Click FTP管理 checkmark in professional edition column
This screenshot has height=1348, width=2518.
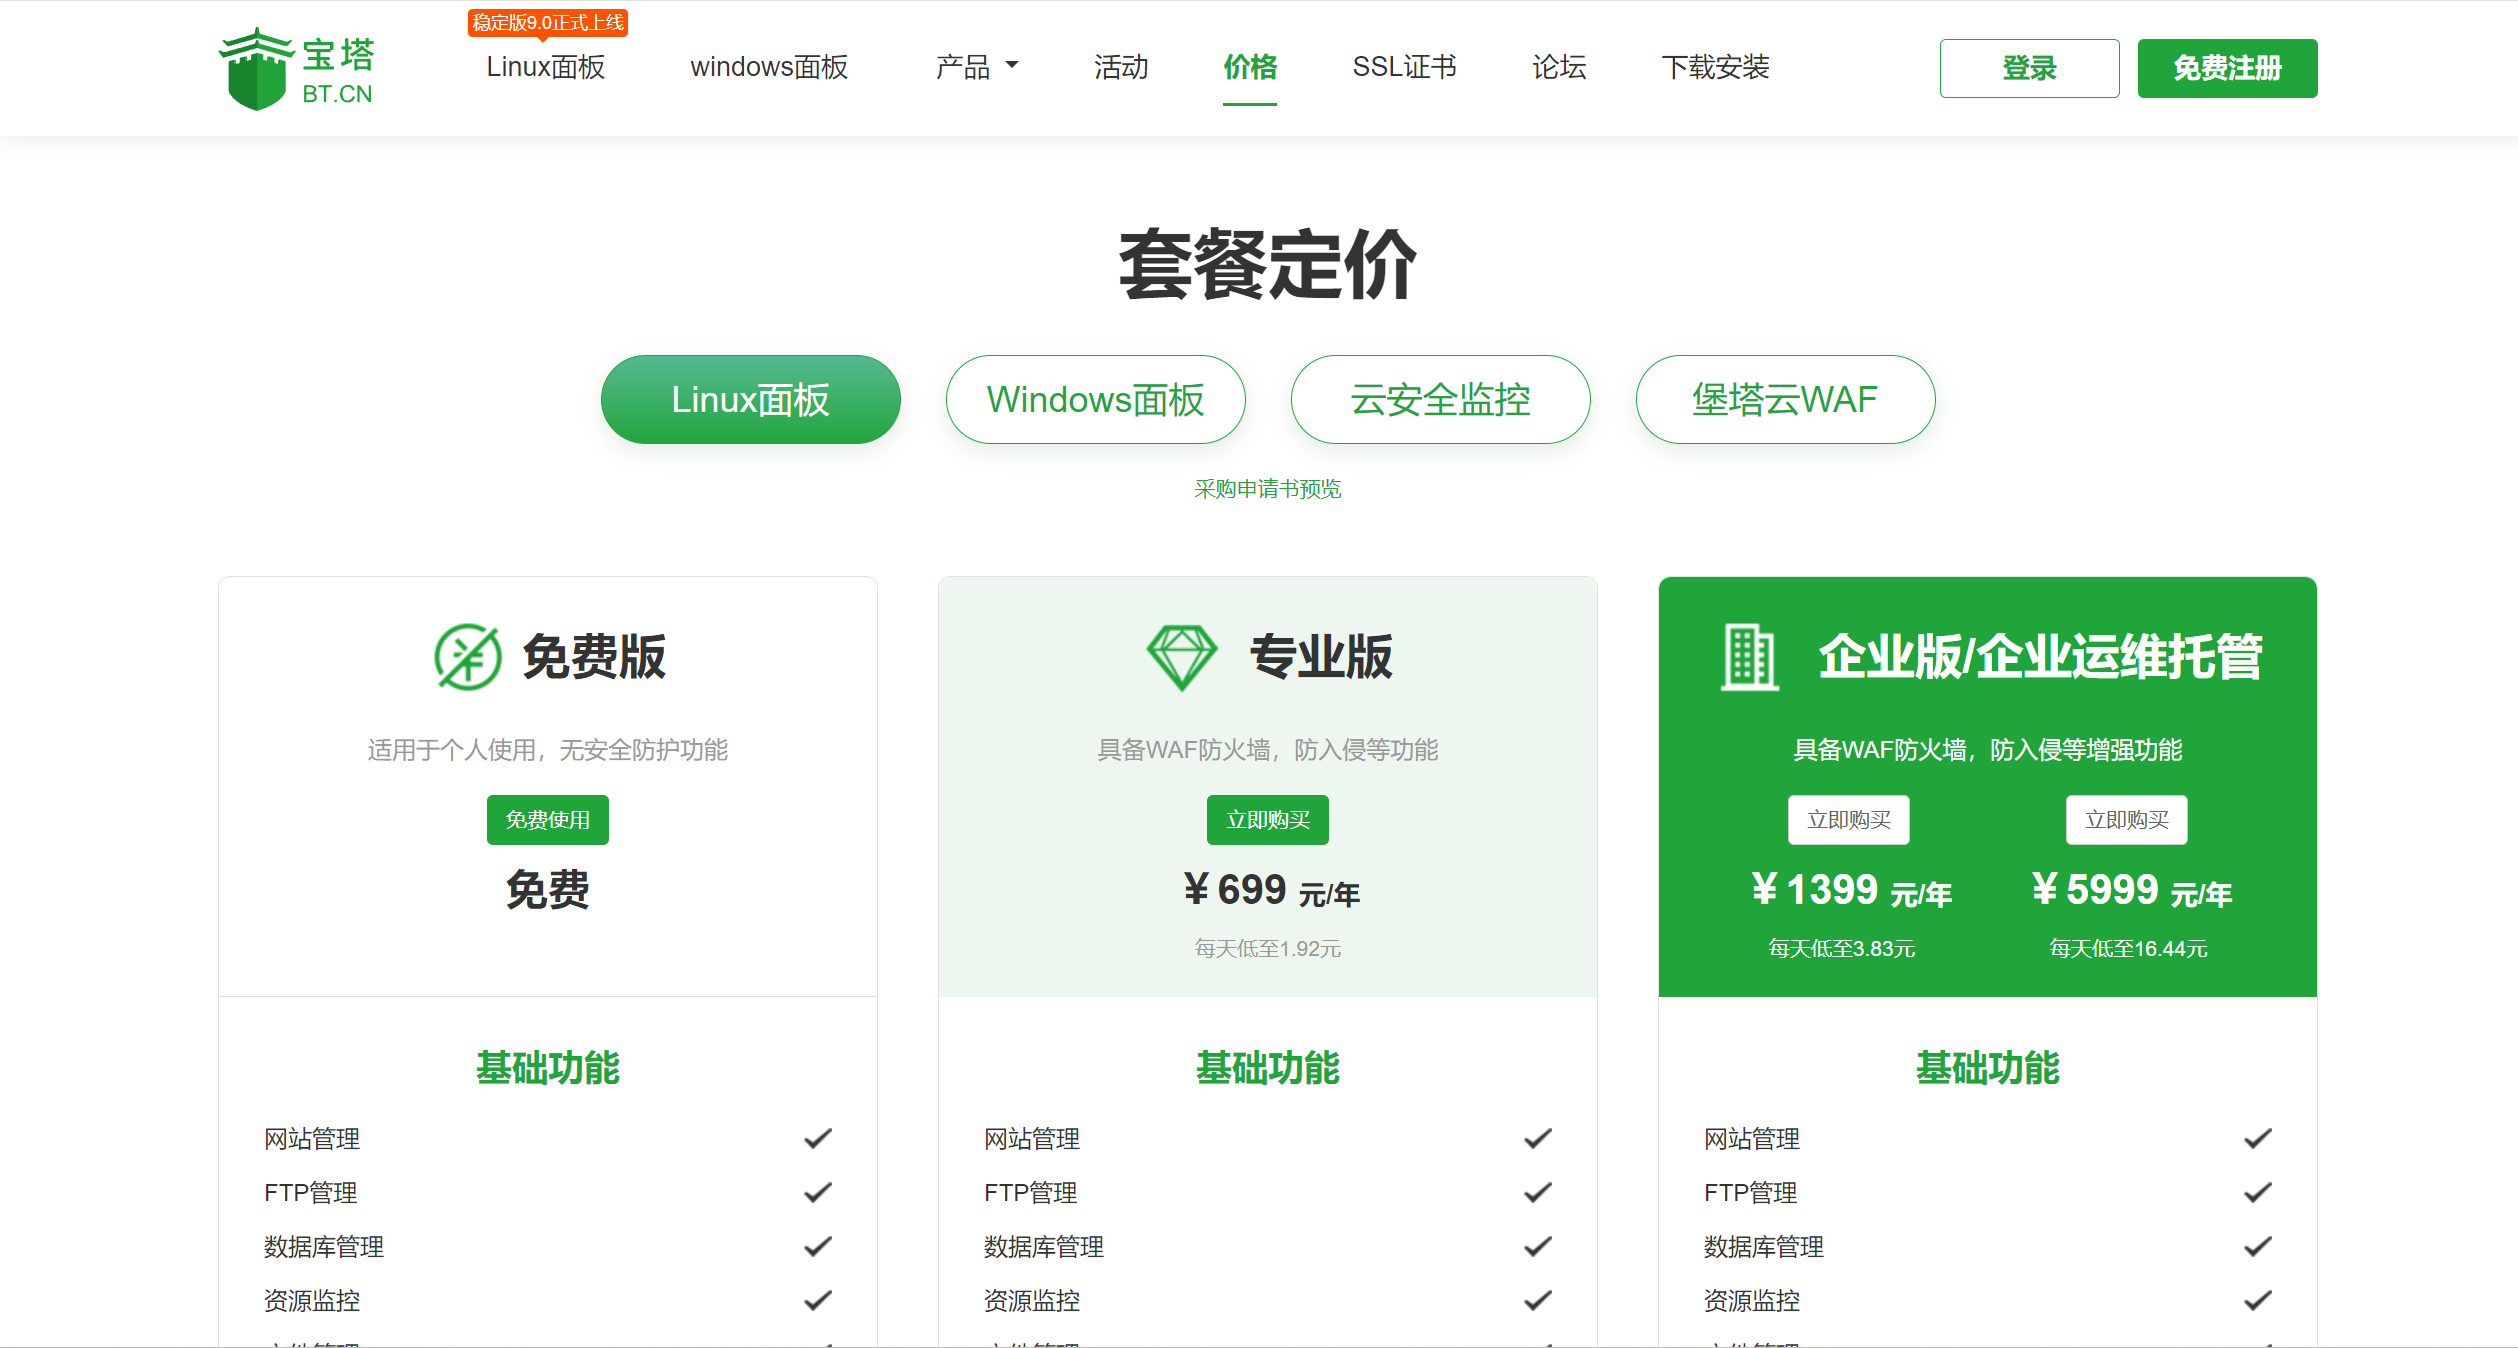(1537, 1193)
